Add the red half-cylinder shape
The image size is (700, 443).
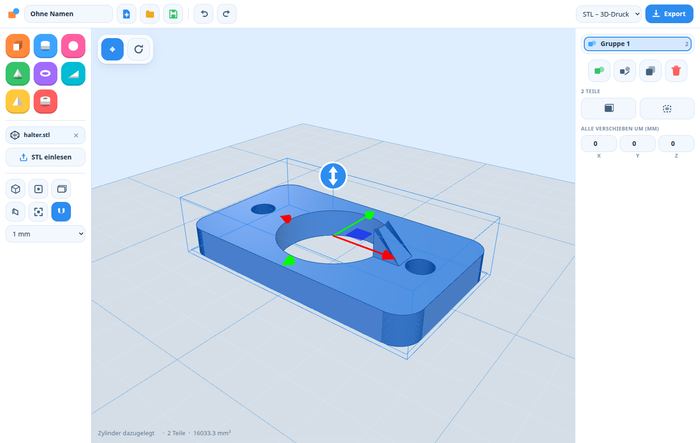(x=46, y=101)
